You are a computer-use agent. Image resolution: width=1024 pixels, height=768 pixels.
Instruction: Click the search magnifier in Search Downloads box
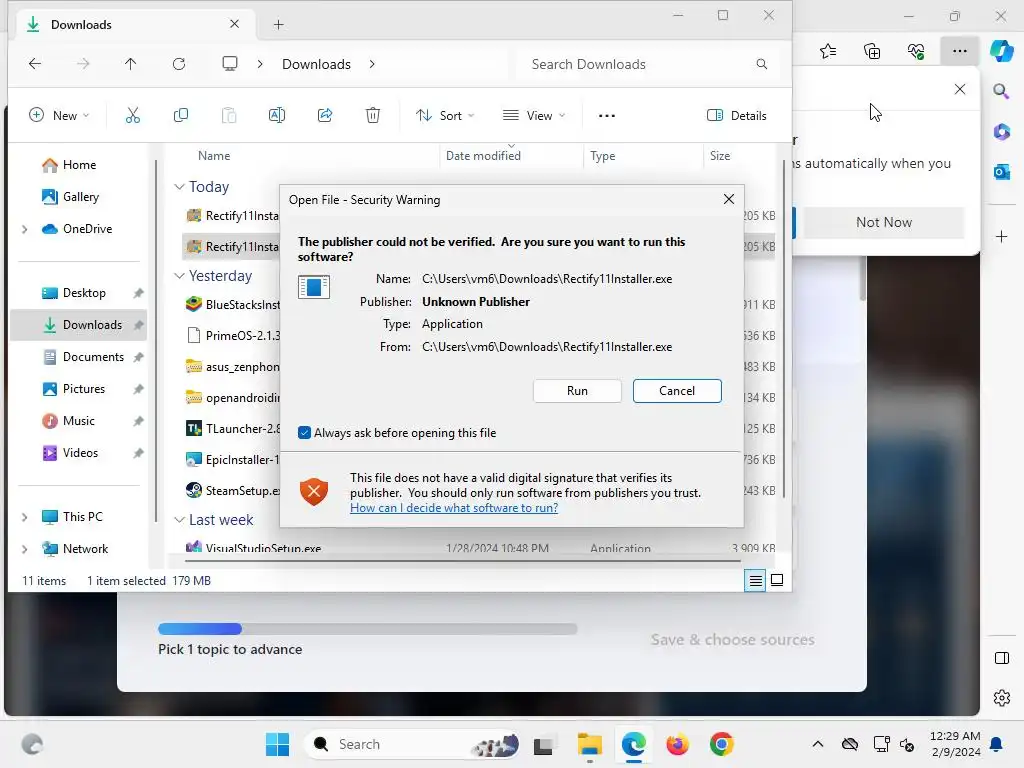(x=761, y=64)
